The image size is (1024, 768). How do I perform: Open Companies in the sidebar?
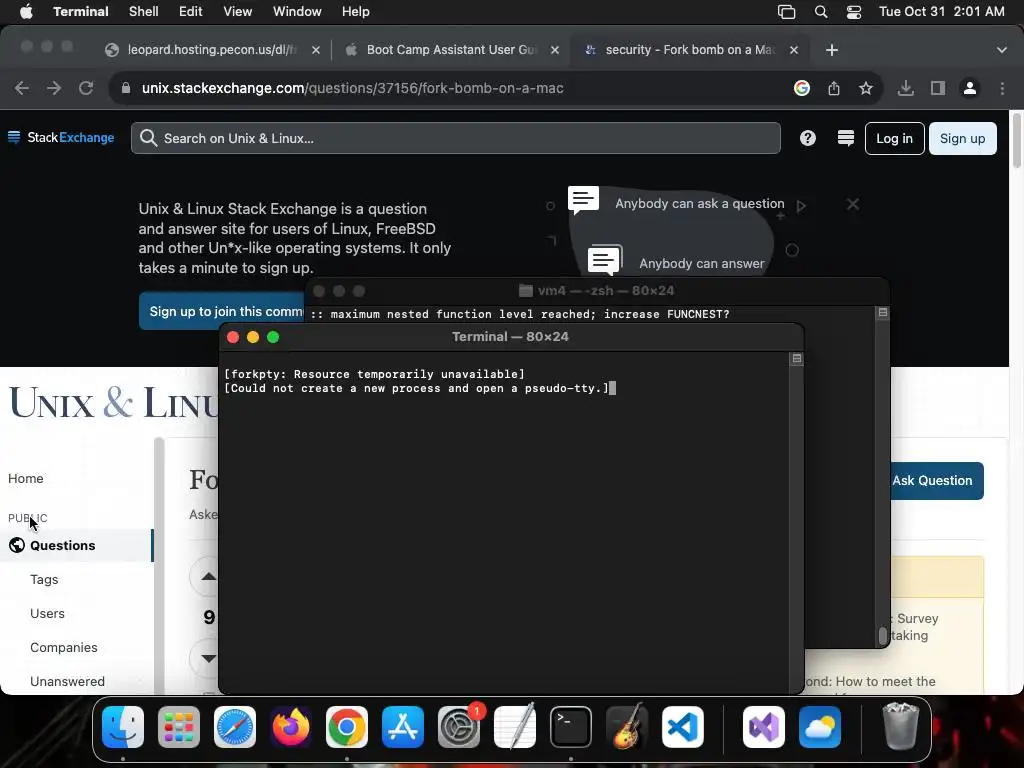click(x=63, y=647)
